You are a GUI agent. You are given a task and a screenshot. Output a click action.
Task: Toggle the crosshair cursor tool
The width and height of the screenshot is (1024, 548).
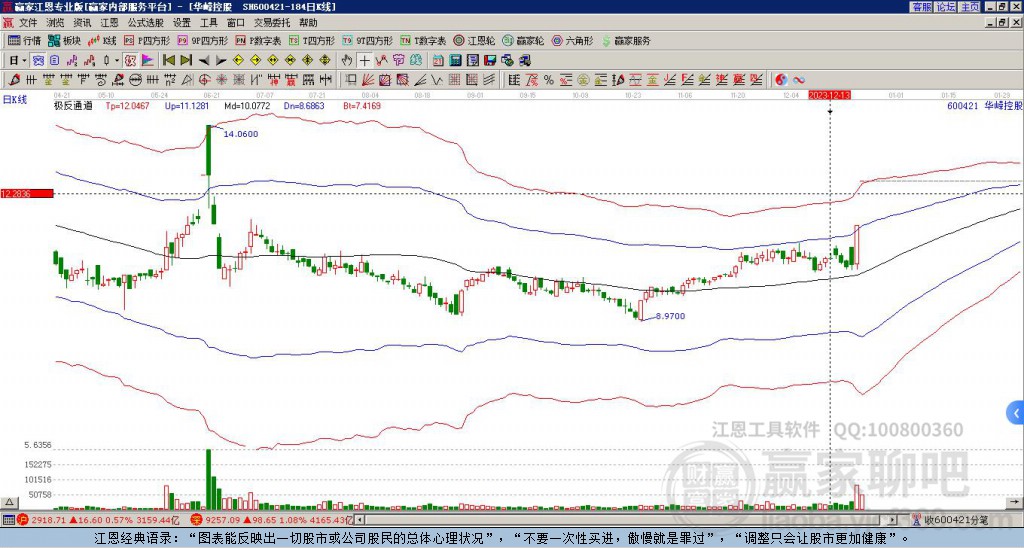[x=364, y=61]
